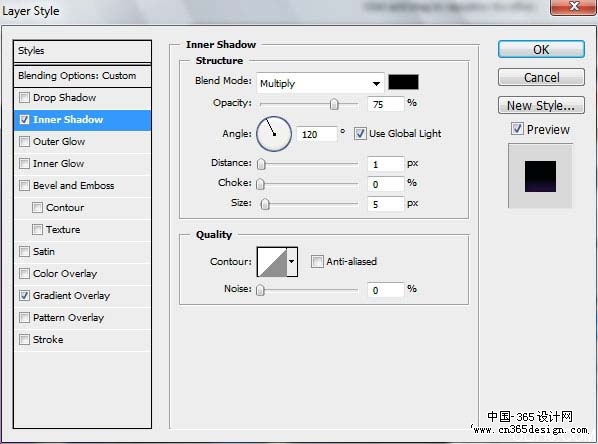Enable the Satin checkbox
This screenshot has width=598, height=444.
24,251
